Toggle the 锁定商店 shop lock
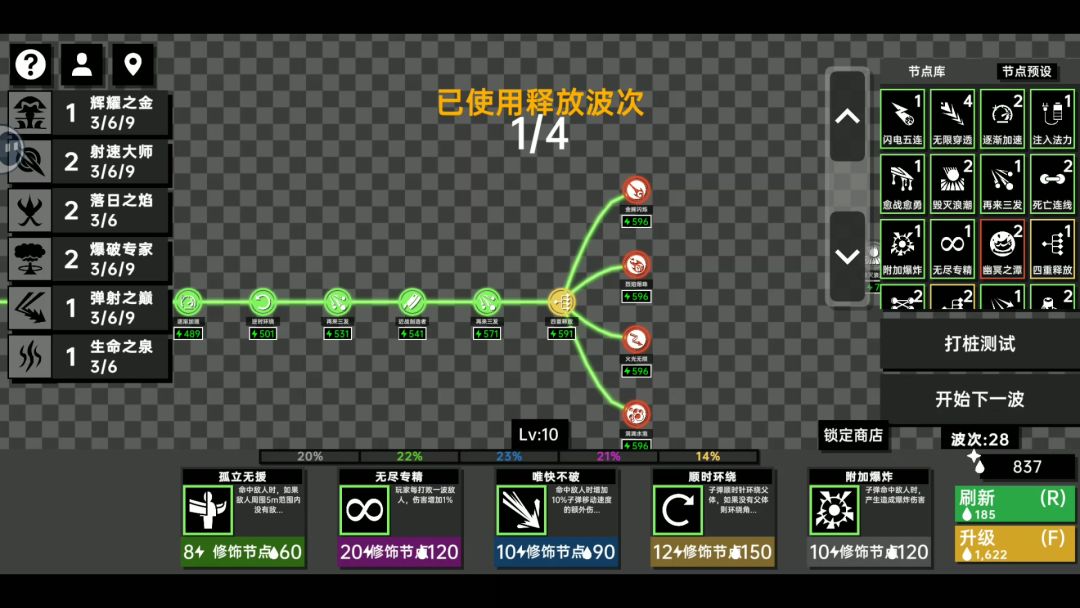Viewport: 1080px width, 608px height. click(x=853, y=435)
